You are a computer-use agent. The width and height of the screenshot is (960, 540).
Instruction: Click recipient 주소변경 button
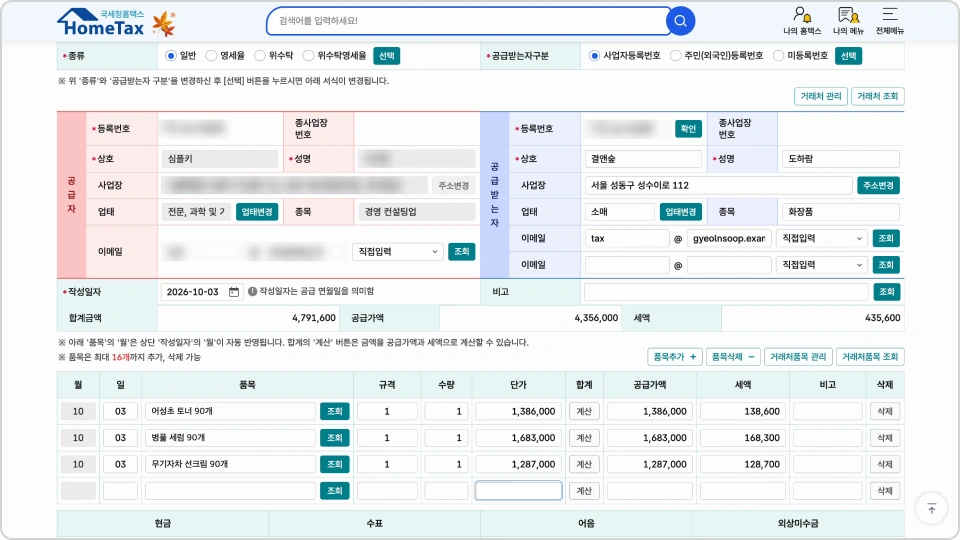(878, 186)
